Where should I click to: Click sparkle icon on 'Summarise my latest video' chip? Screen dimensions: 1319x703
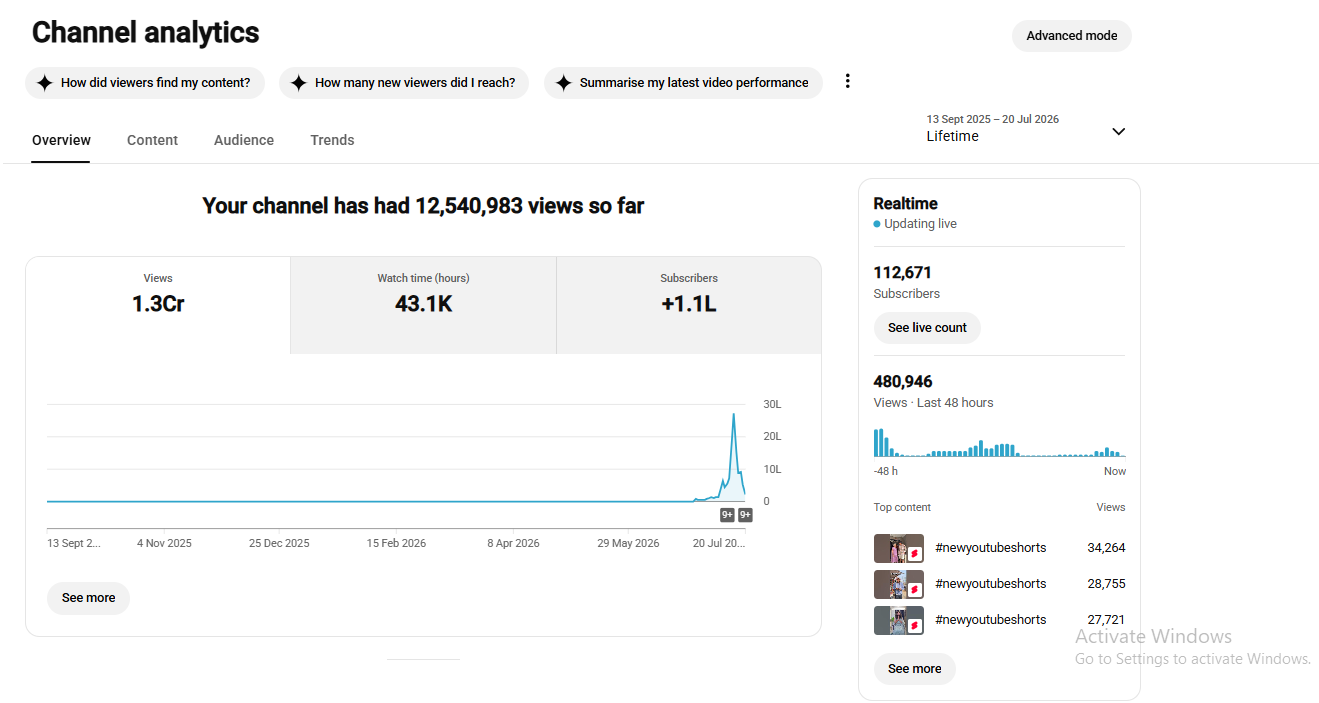(563, 83)
